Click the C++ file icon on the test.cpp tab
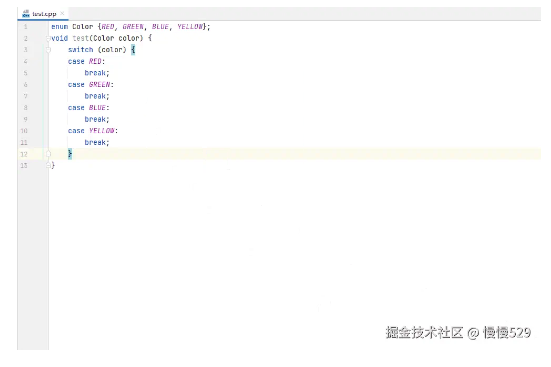This screenshot has width=551, height=367. coord(26,14)
